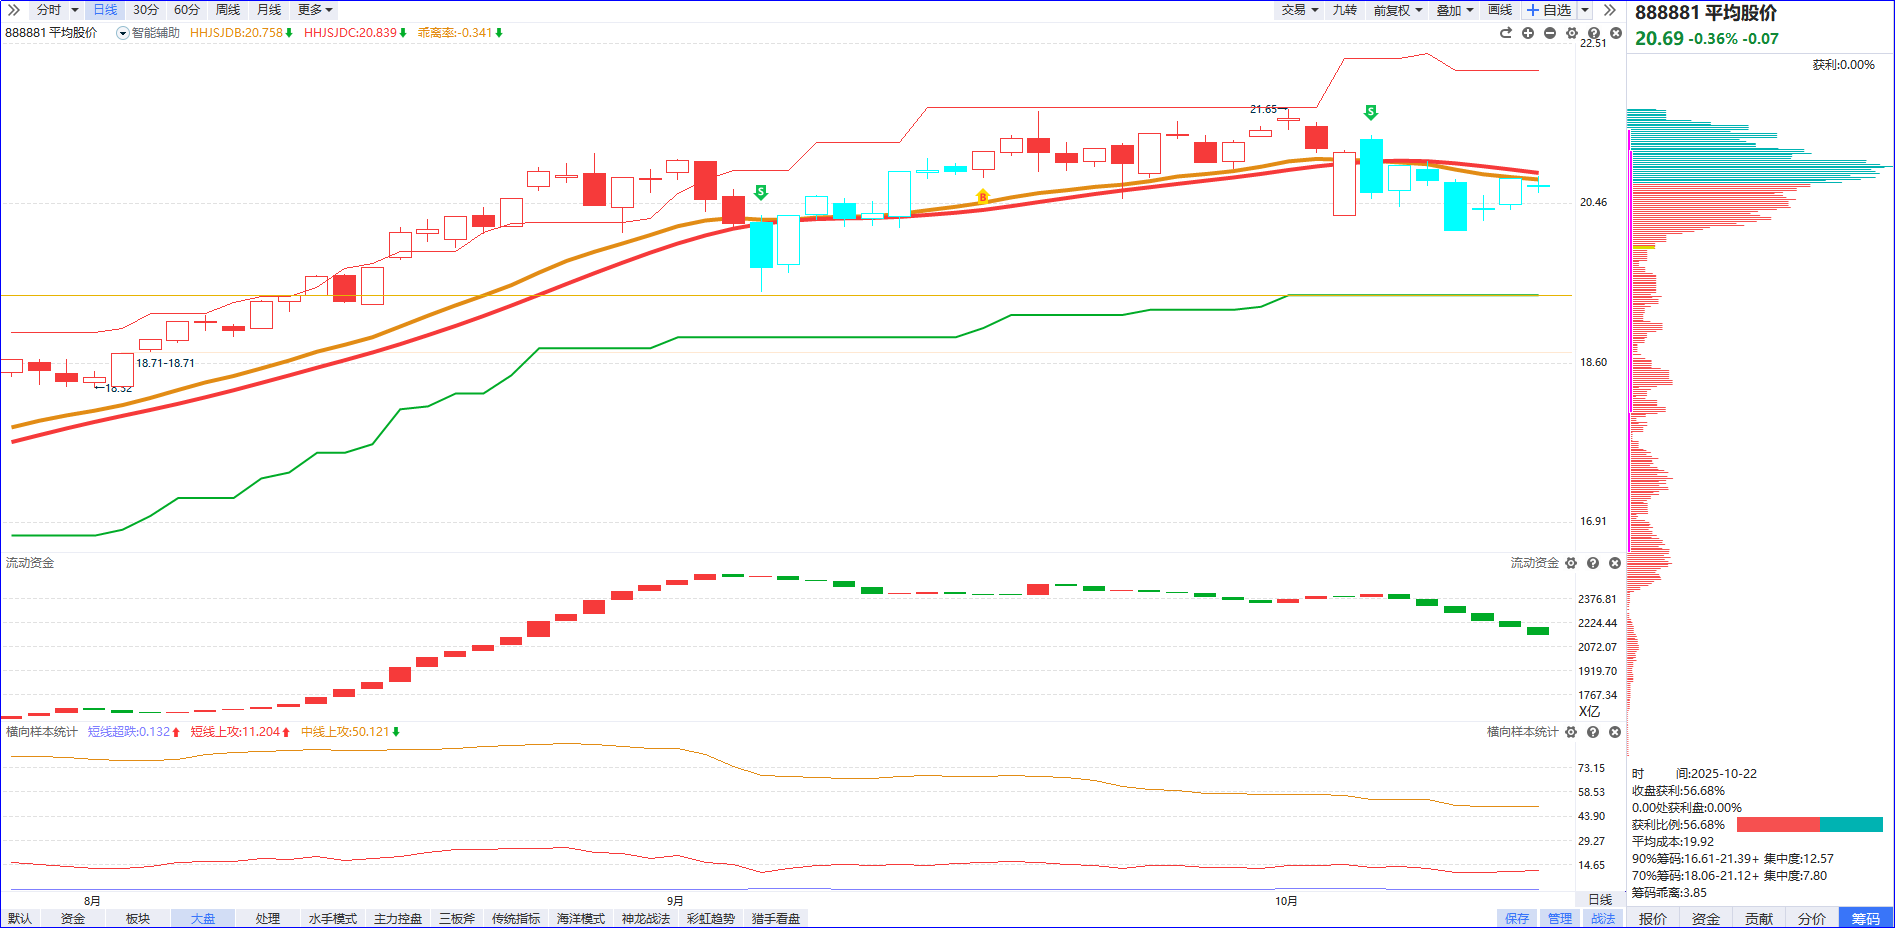Click the 获利比例 red-teal progress bar
1895x928 pixels.
(x=1810, y=825)
